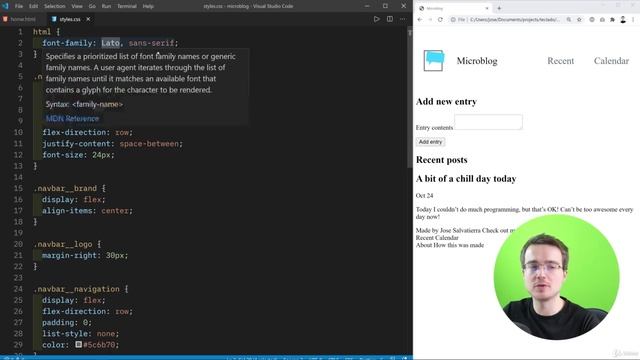The image size is (640, 360).
Task: Open the Run menu
Action: [x=106, y=6]
